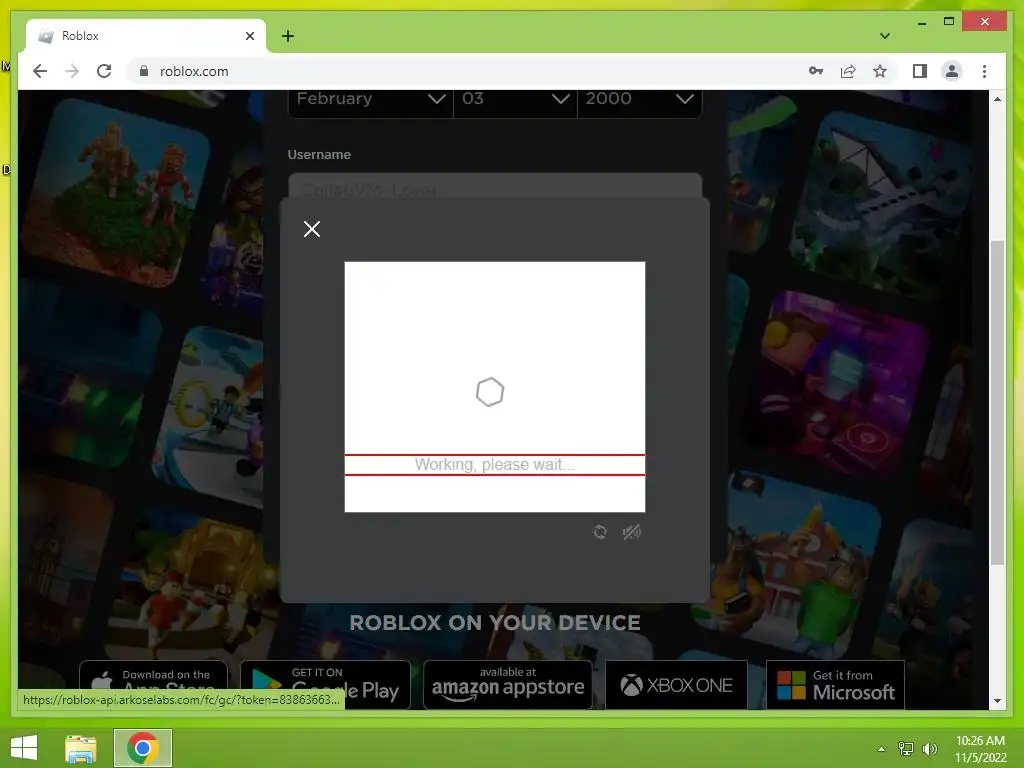View site info via the padlock icon
Viewport: 1024px width, 768px height.
point(144,71)
